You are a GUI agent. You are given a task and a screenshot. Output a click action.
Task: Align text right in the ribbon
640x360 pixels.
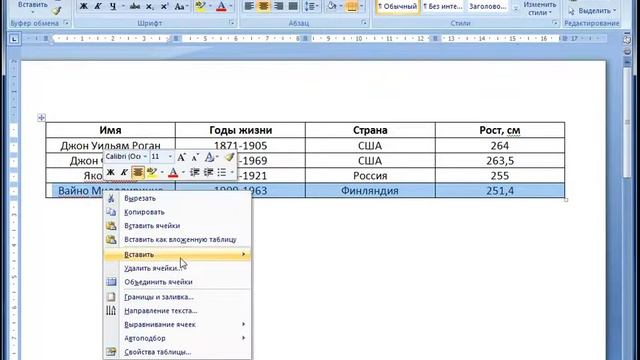pyautogui.click(x=278, y=6)
